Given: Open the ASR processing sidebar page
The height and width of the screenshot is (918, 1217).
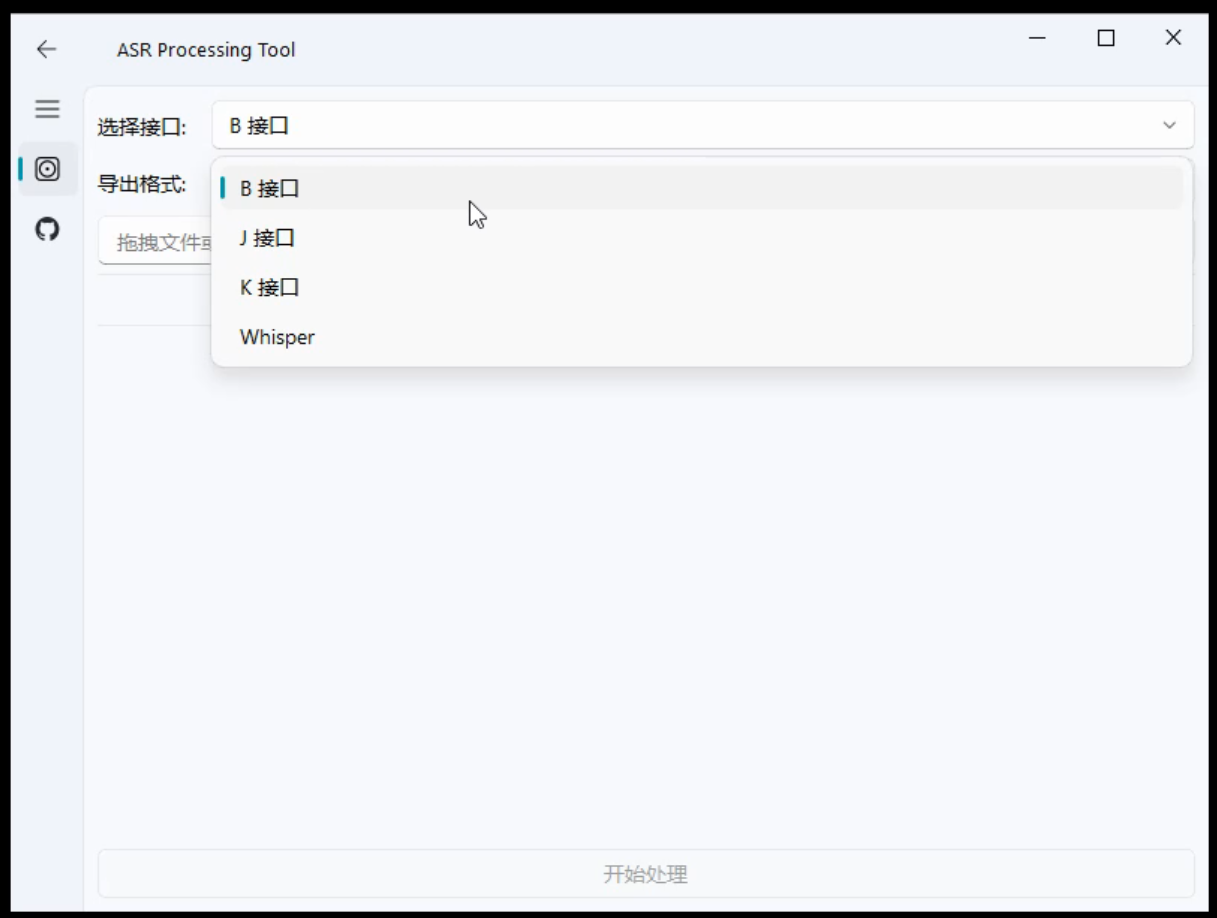Looking at the screenshot, I should pyautogui.click(x=47, y=169).
